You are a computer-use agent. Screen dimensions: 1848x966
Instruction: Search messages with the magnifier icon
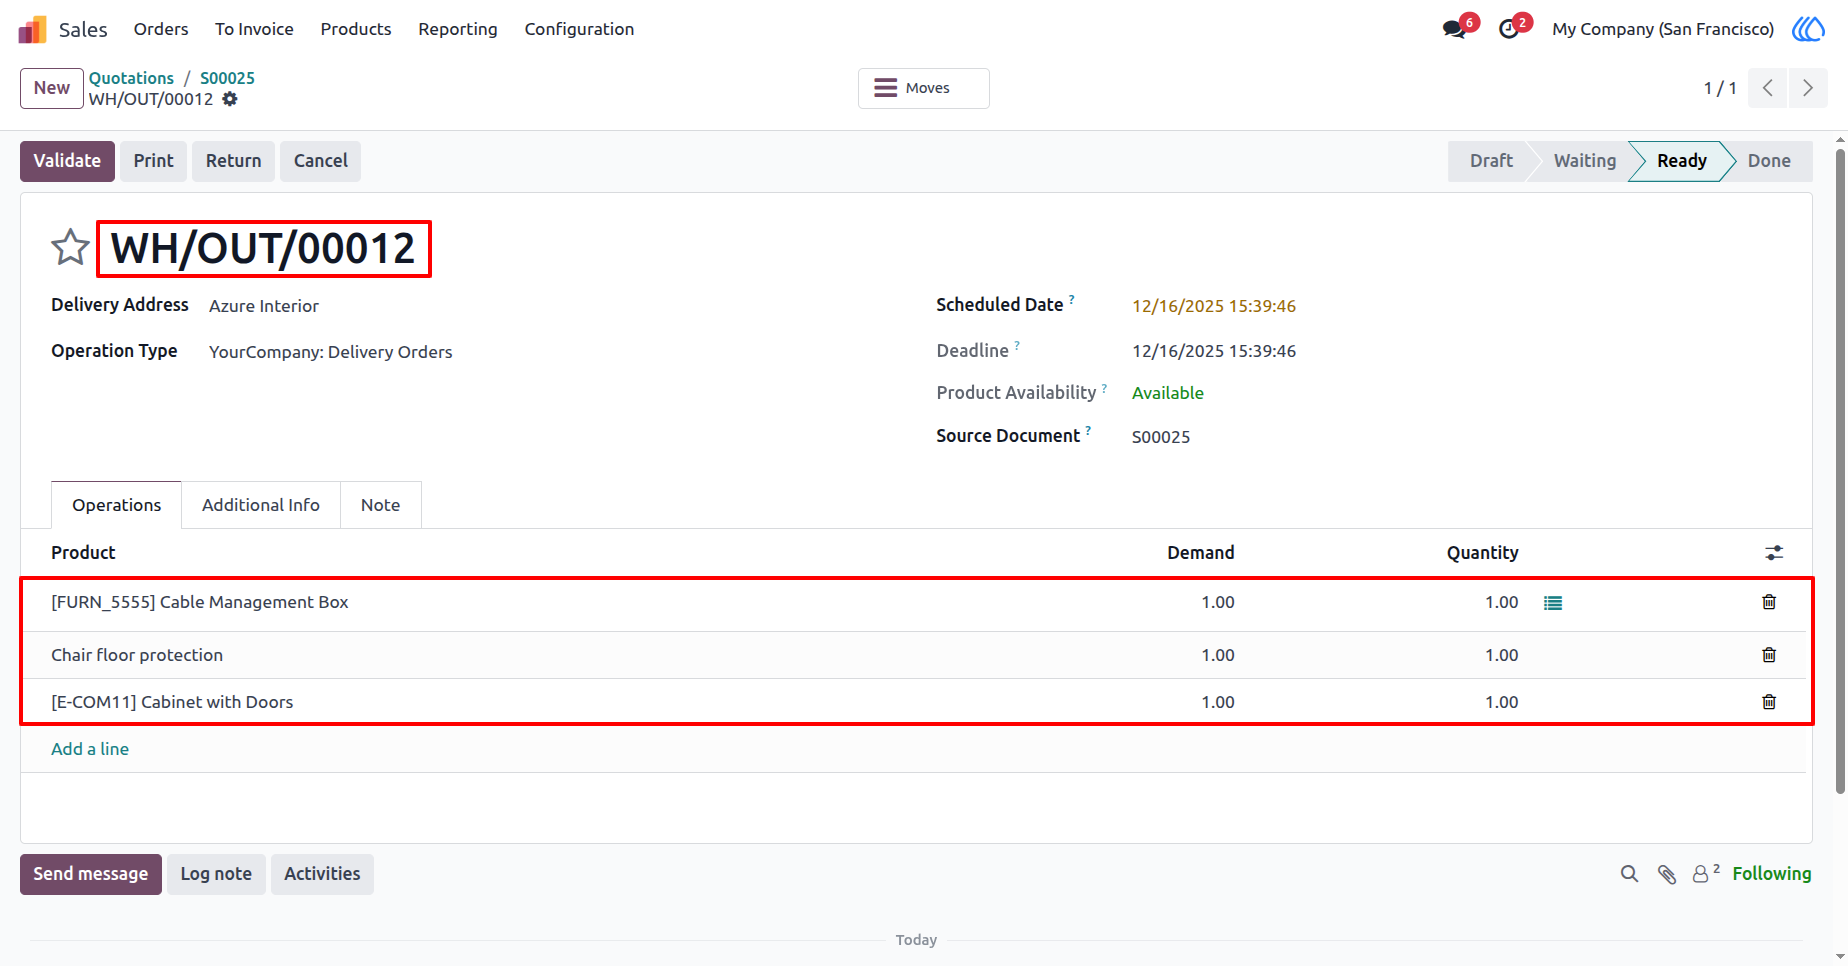pos(1629,874)
